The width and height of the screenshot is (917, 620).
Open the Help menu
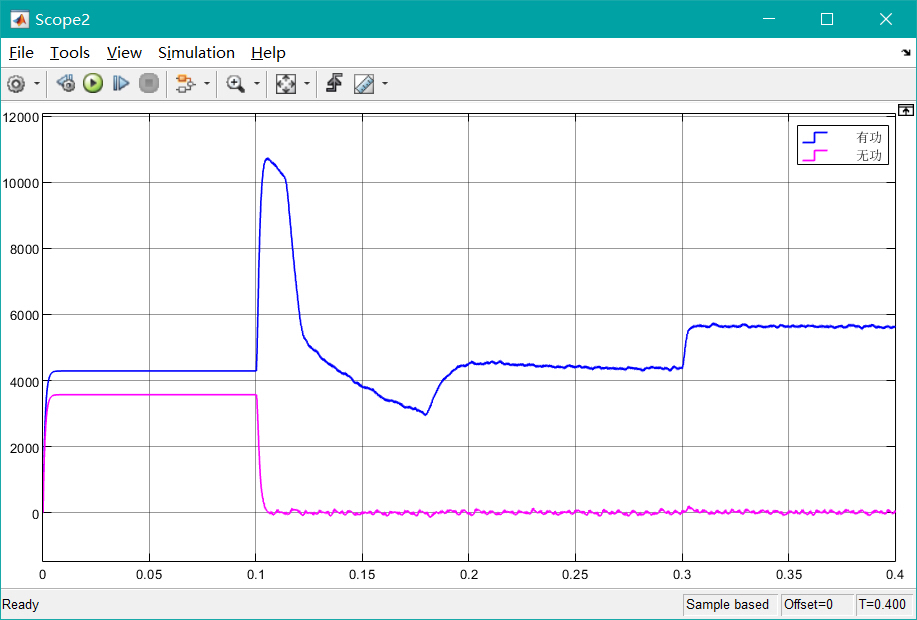tap(268, 53)
